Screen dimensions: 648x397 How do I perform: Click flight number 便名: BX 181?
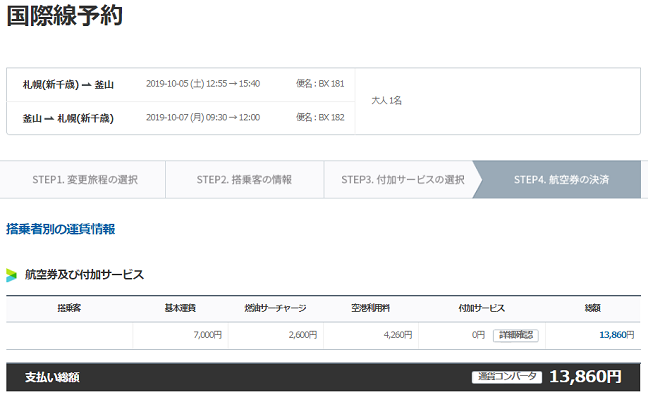click(x=320, y=83)
